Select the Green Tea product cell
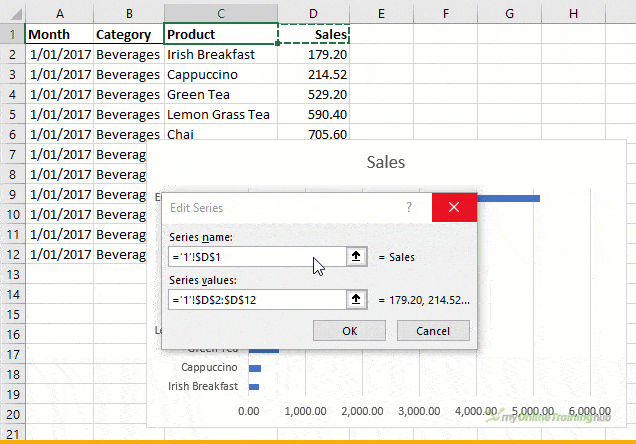This screenshot has height=444, width=636. [221, 94]
